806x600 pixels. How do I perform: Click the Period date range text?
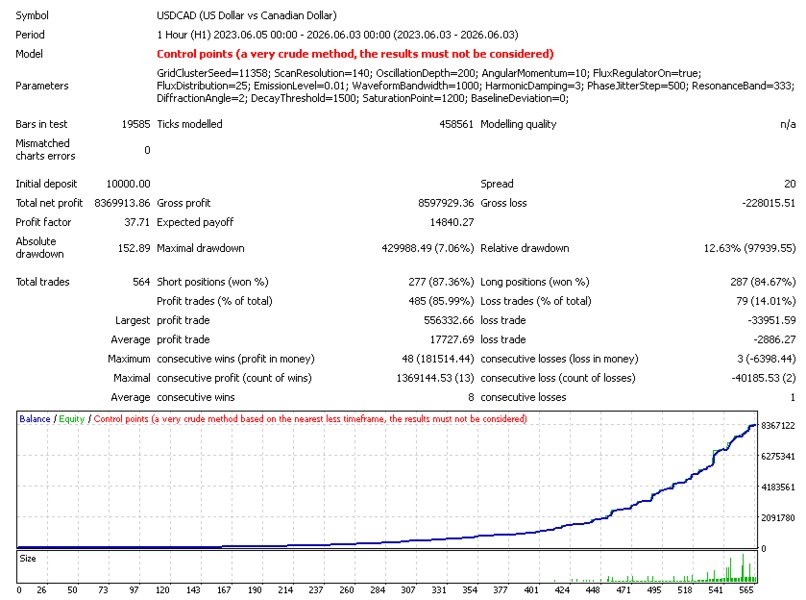tap(337, 35)
